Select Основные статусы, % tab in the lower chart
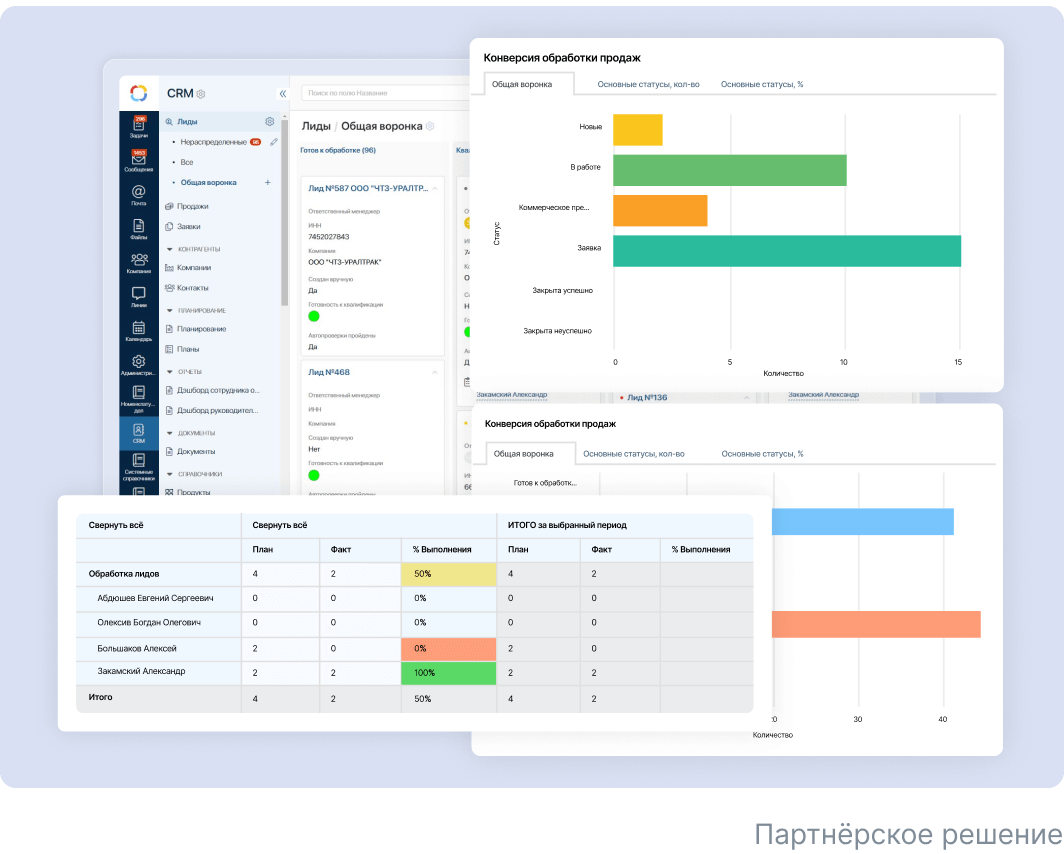This screenshot has height=854, width=1064. (x=762, y=454)
